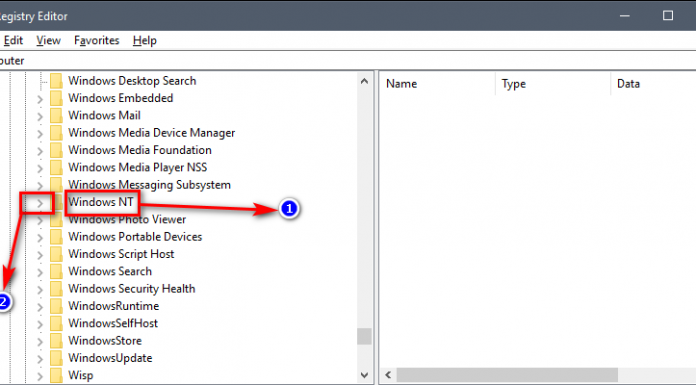Click the Windows Media Device Manager folder icon
This screenshot has height=385, width=696.
56,133
